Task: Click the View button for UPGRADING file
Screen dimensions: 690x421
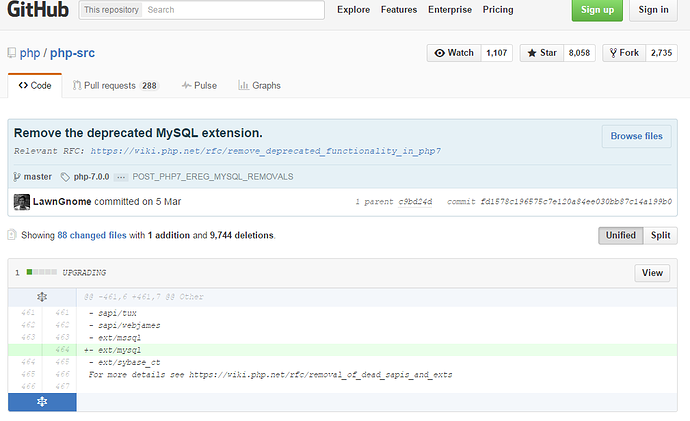Action: coord(652,273)
